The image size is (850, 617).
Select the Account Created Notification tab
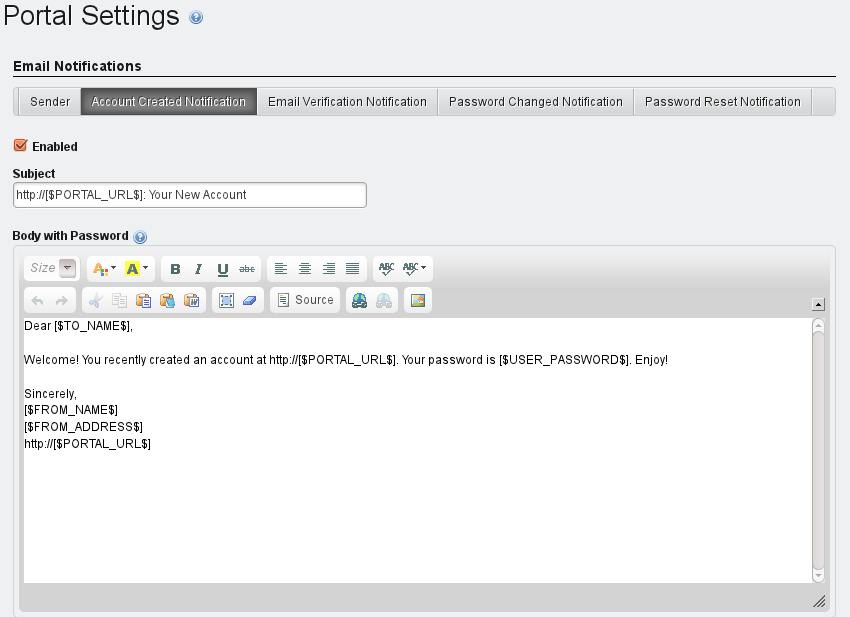point(169,102)
